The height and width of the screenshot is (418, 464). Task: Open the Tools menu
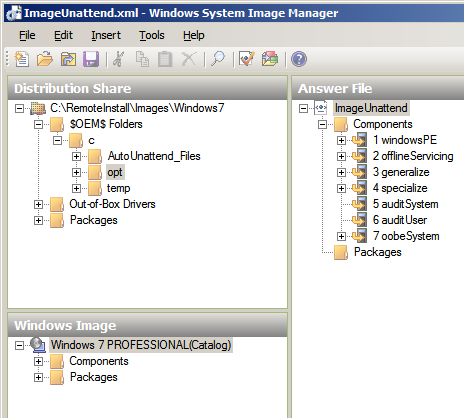coord(152,35)
